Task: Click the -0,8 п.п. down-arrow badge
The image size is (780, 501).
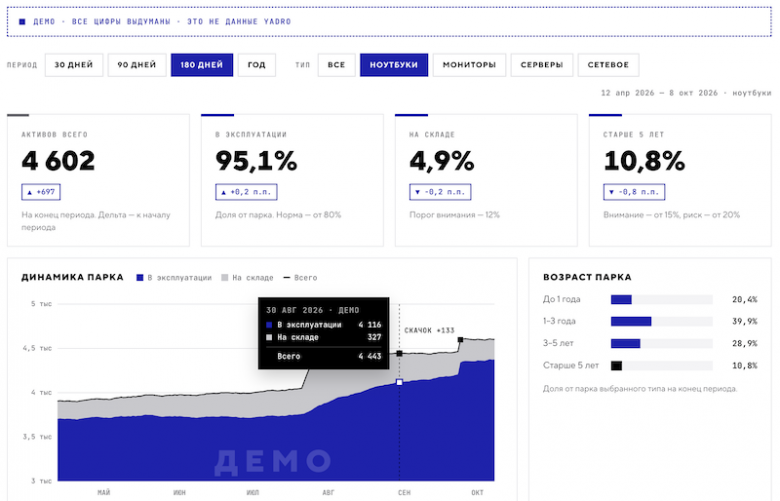Action: tap(634, 192)
